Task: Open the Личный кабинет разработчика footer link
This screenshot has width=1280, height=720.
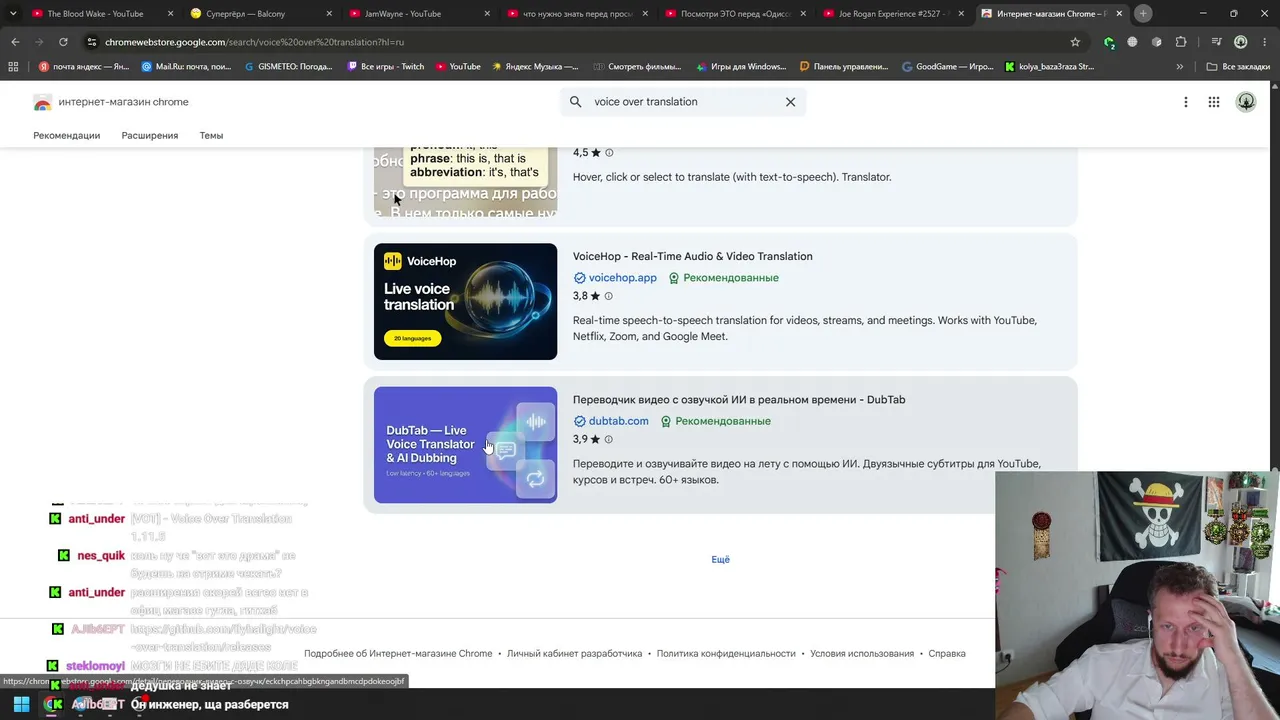Action: [x=574, y=654]
